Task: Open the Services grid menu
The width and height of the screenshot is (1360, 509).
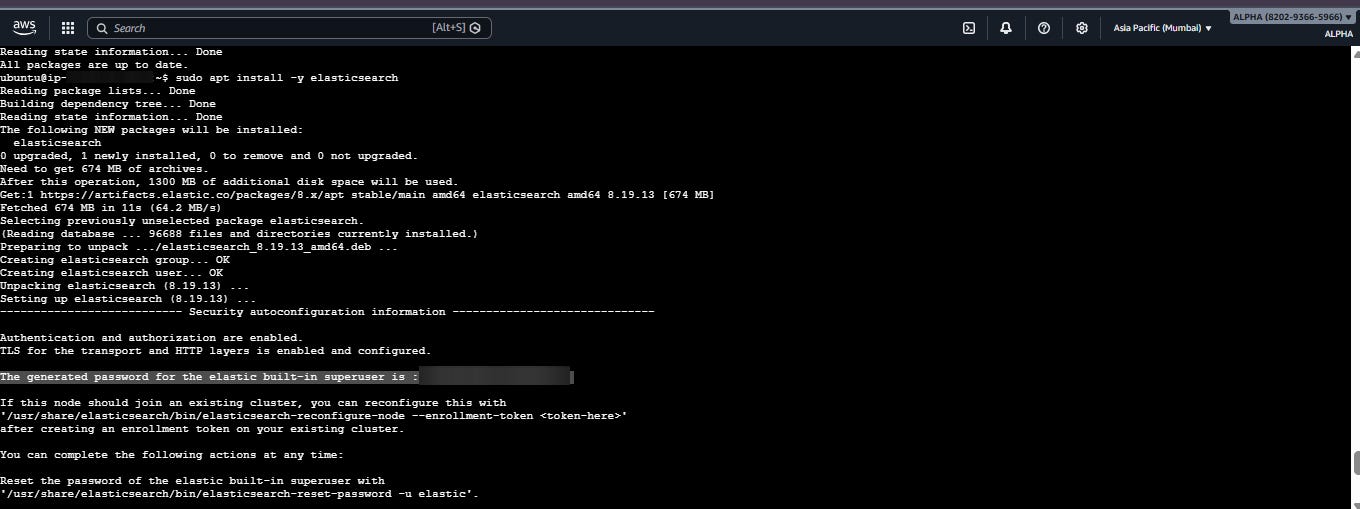Action: [x=68, y=28]
